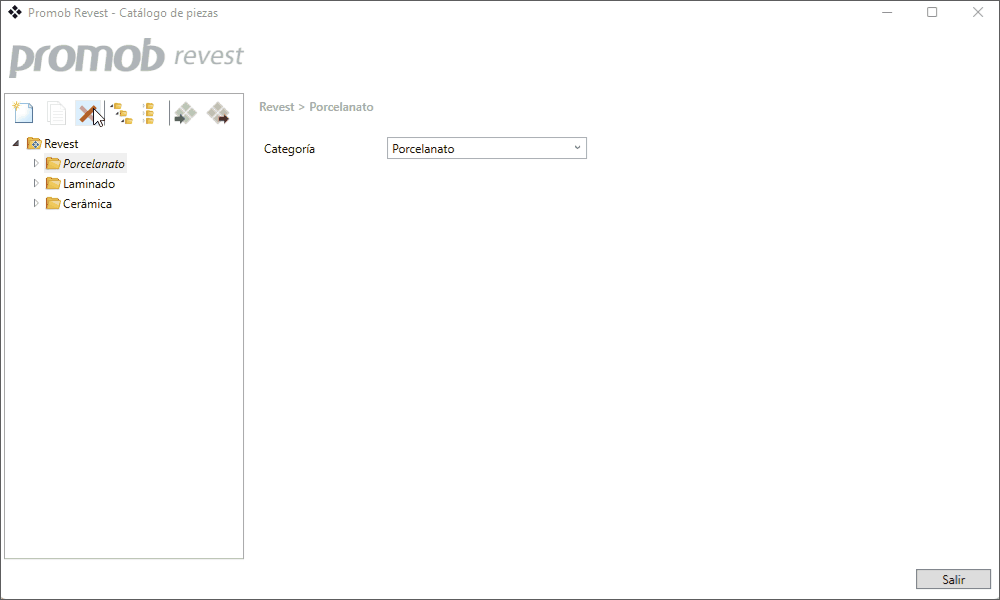Export pieces with the dark-arrow tile icon
1000x600 pixels.
coord(218,113)
